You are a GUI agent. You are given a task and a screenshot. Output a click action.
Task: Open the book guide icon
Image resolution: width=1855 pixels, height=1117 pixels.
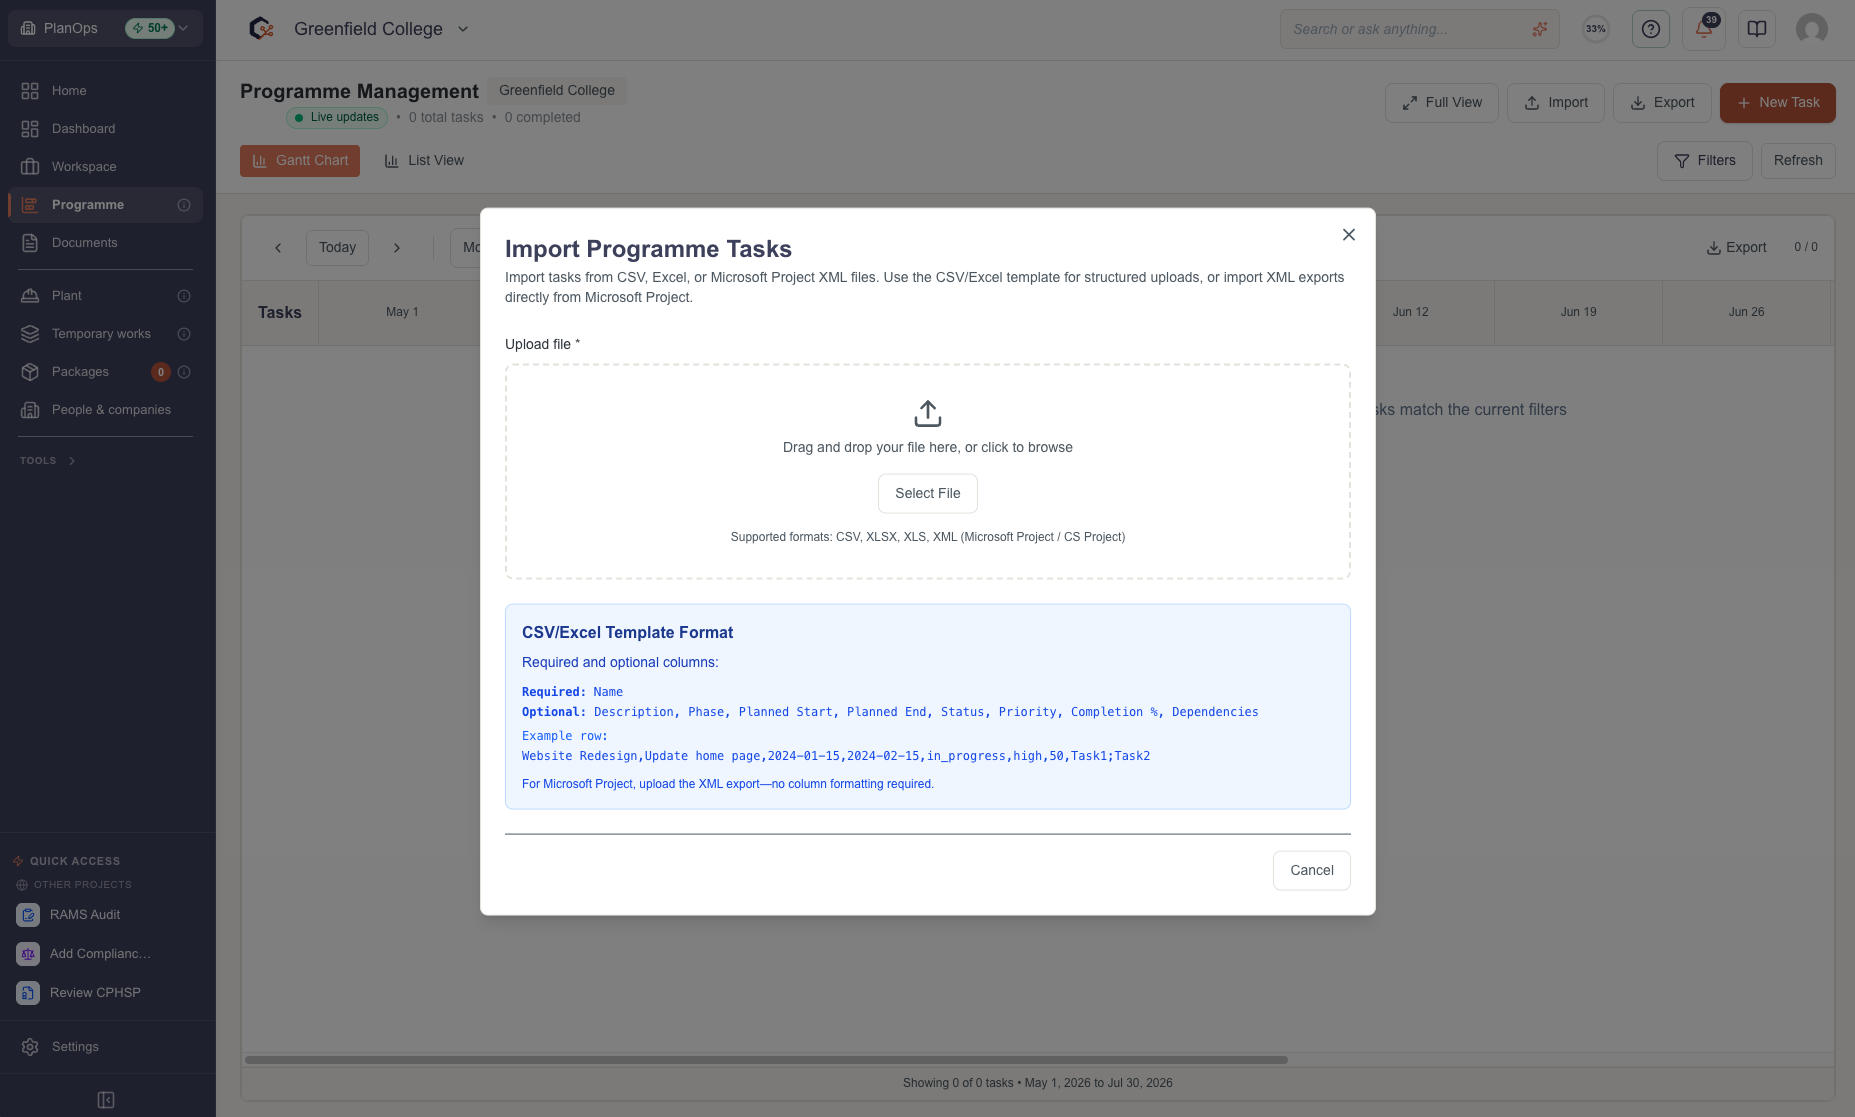(x=1757, y=29)
